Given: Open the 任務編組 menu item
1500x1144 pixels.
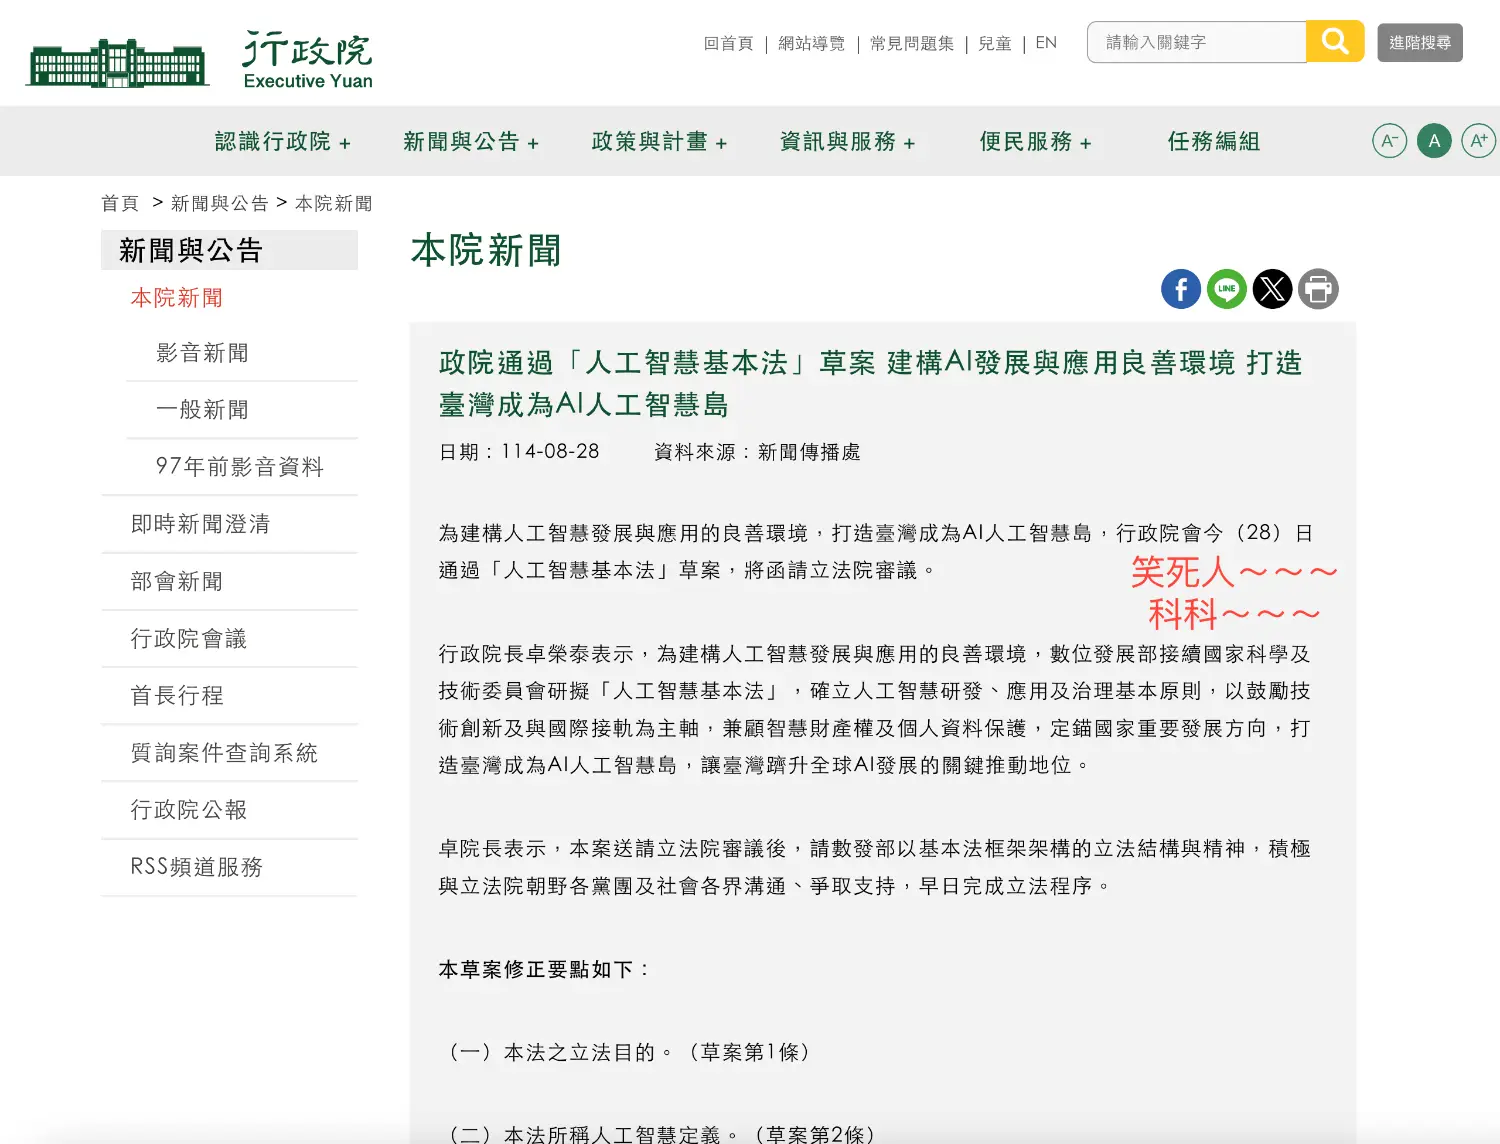Looking at the screenshot, I should [1213, 142].
